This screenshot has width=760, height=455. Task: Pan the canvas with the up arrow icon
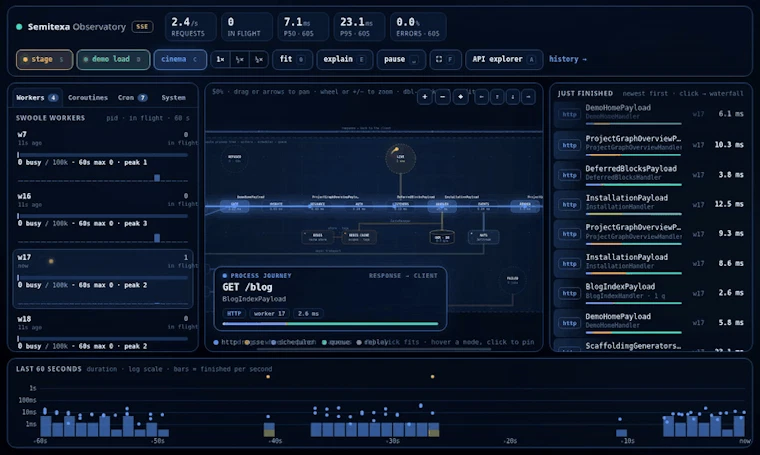(497, 97)
